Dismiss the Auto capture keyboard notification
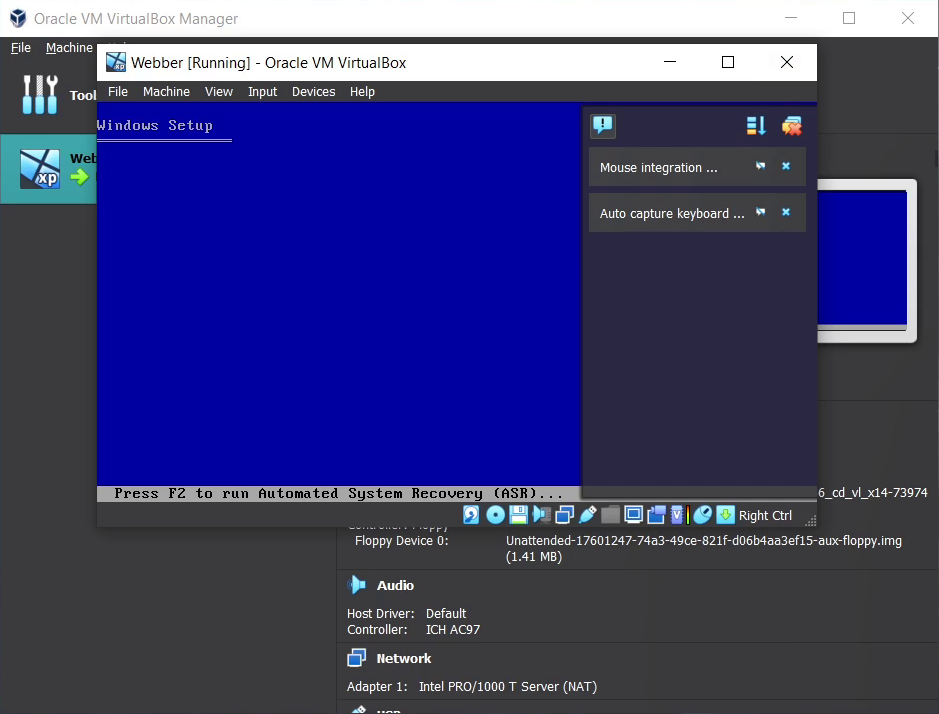Screen dimensions: 939x714 click(786, 212)
